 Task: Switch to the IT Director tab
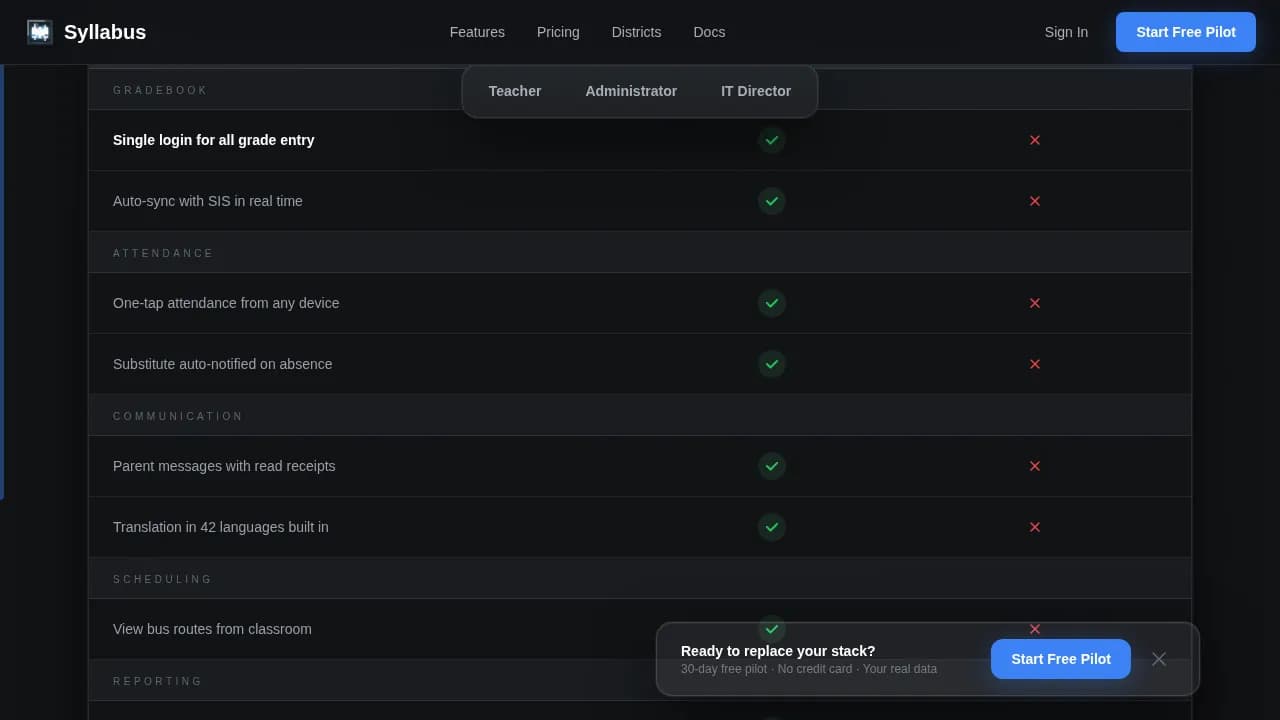click(756, 91)
